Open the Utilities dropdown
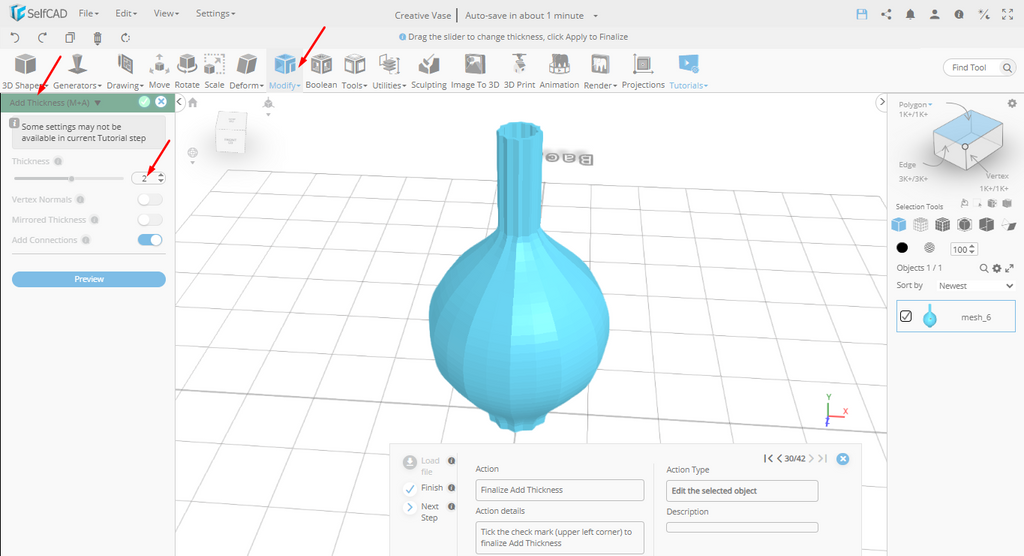 [389, 72]
